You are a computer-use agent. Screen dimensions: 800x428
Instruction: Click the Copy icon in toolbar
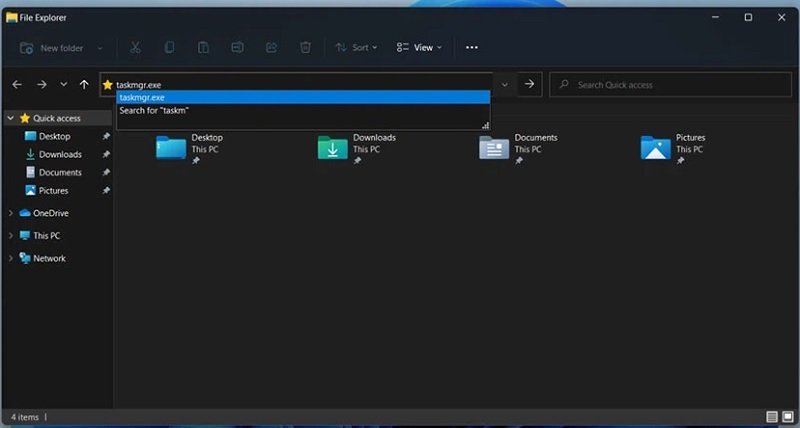(169, 47)
